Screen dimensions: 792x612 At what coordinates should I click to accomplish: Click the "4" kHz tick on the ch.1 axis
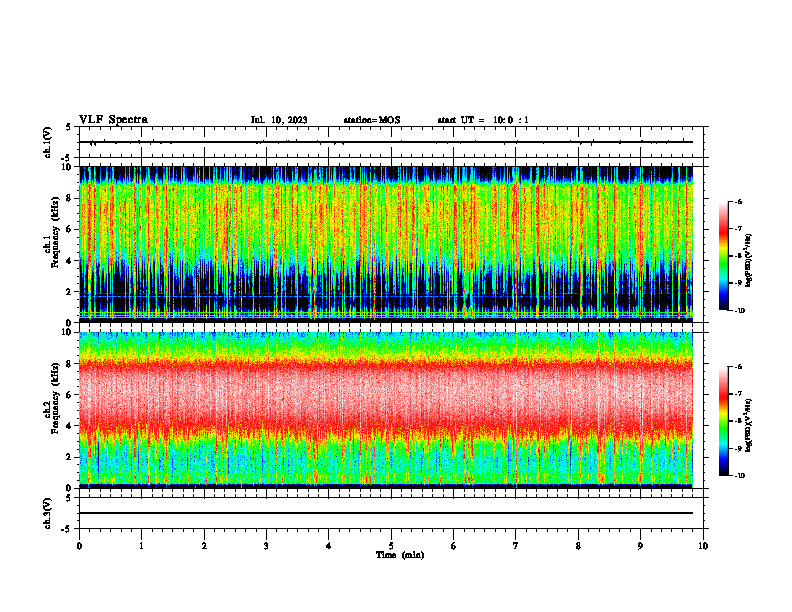click(x=69, y=261)
